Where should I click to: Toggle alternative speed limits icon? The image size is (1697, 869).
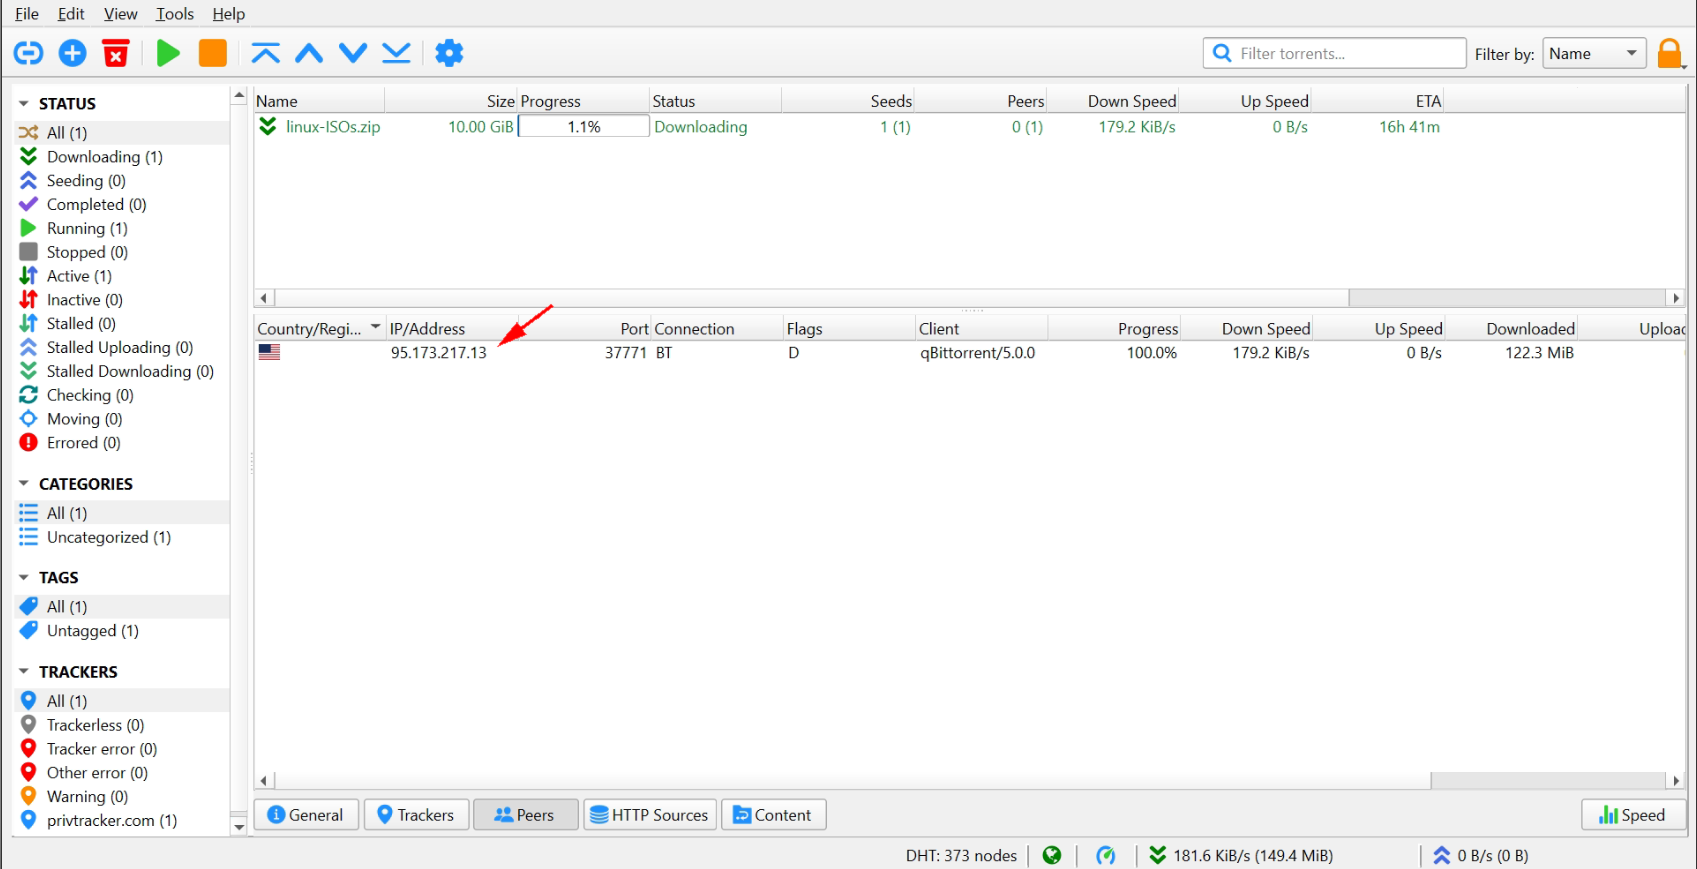1105,855
